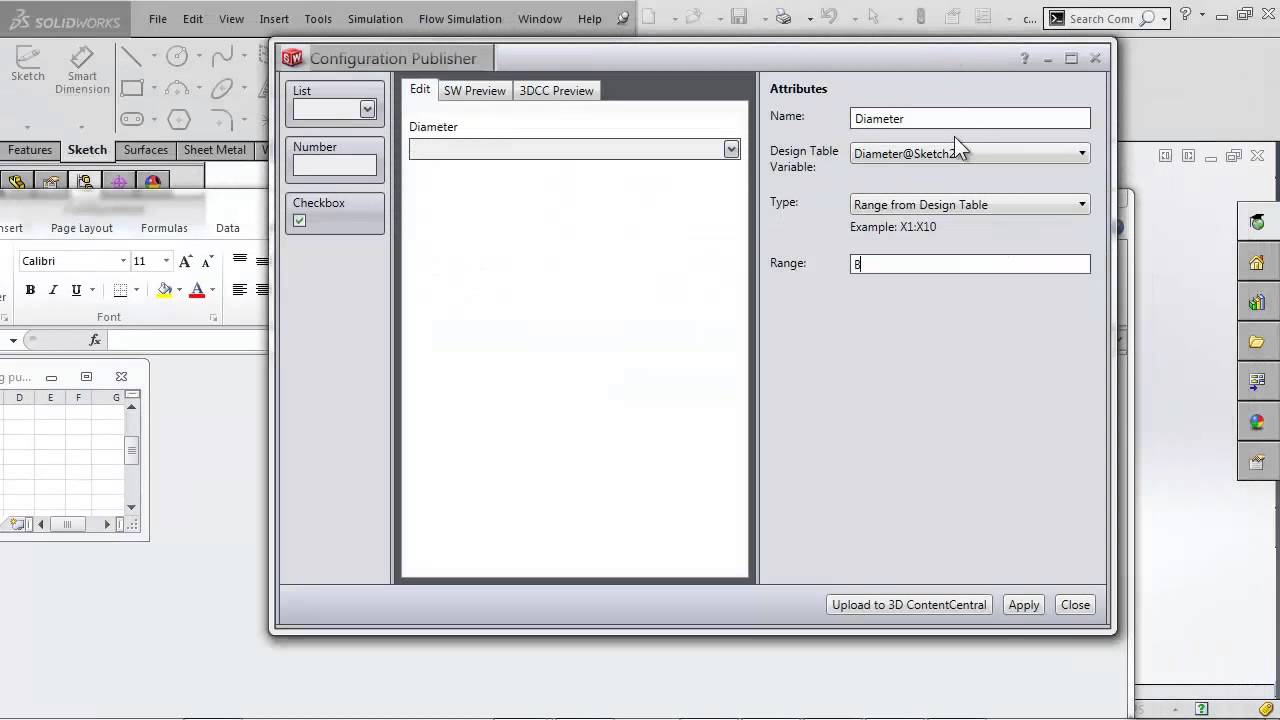1280x720 pixels.
Task: Select the Sketch tool in the SolidWorks toolbar
Action: click(x=28, y=64)
